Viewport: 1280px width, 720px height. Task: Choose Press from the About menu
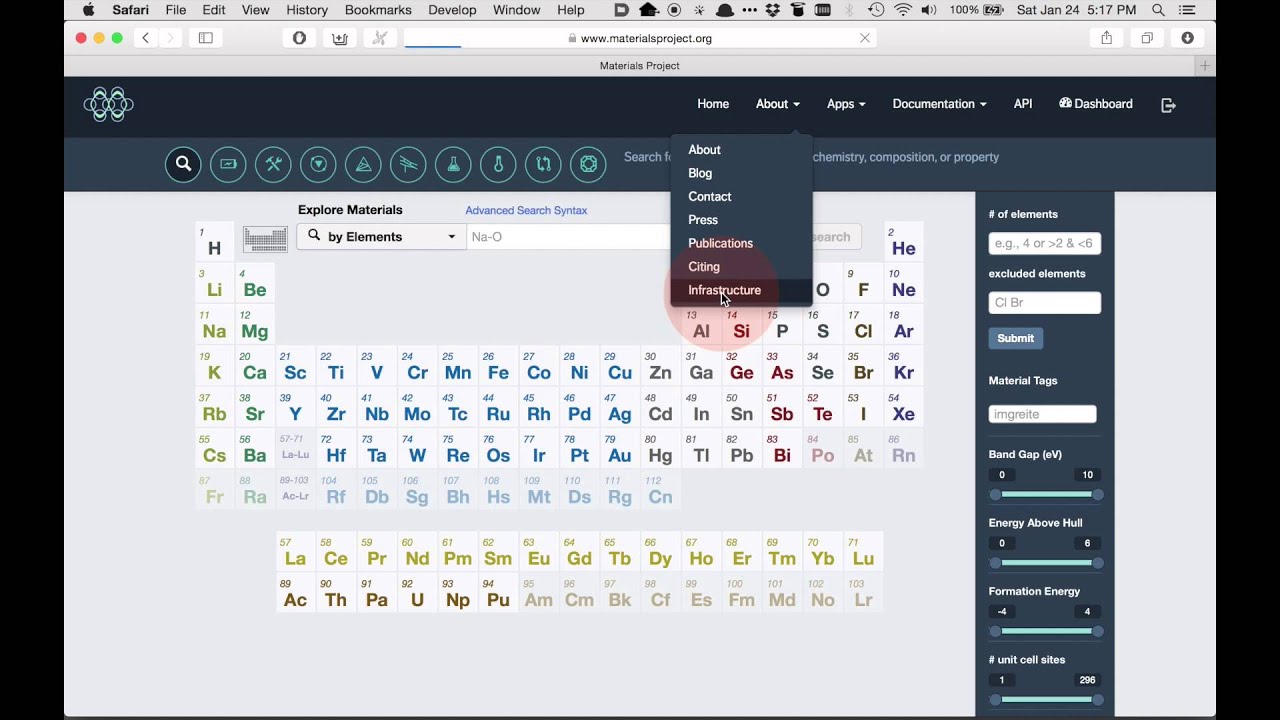[x=703, y=220]
